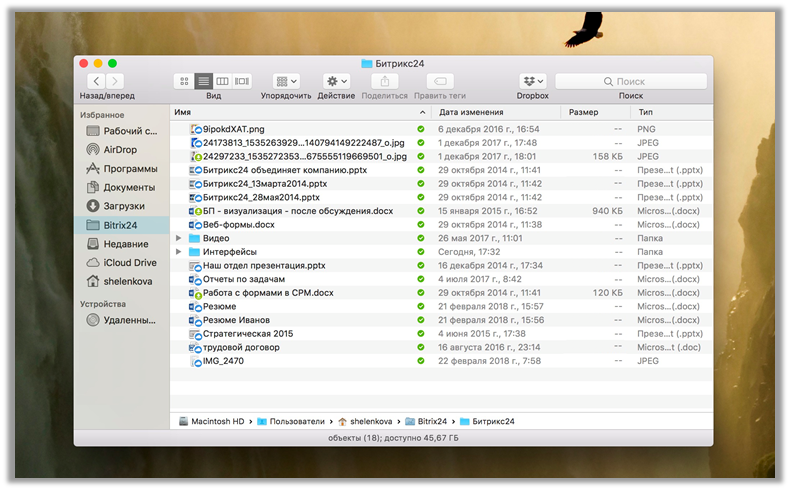
Task: Open Программы in the sidebar
Action: [x=121, y=169]
